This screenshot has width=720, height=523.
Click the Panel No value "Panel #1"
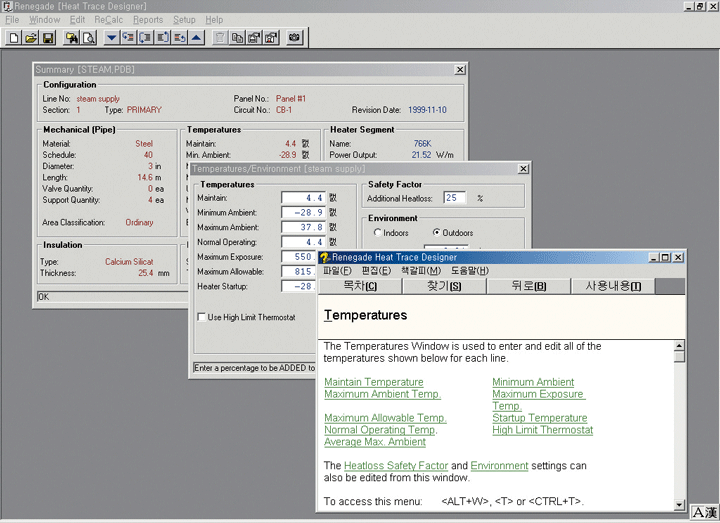(291, 99)
